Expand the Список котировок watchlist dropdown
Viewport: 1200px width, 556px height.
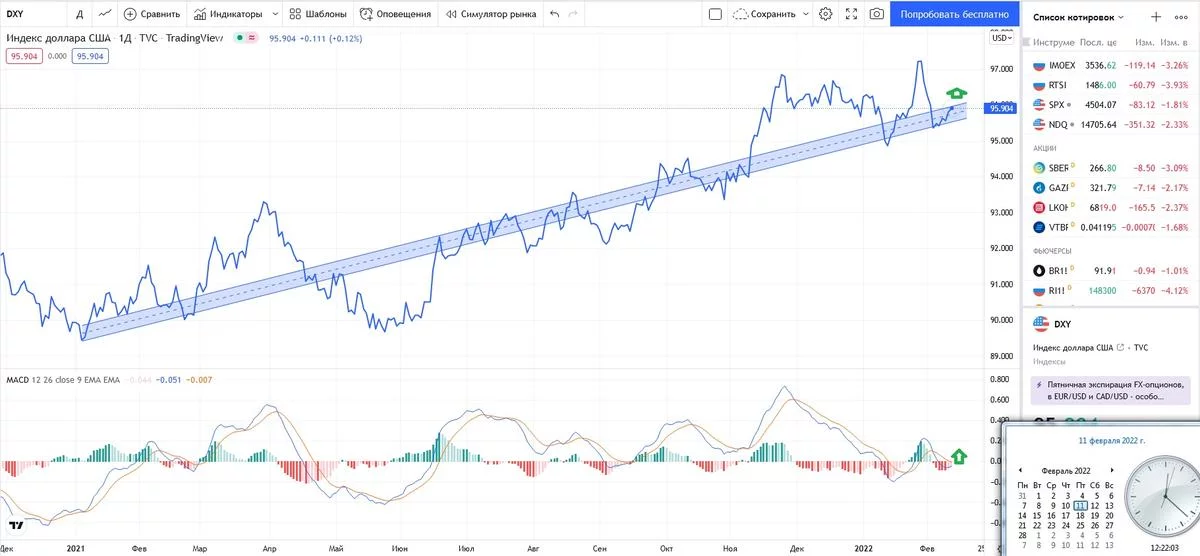[x=1077, y=17]
